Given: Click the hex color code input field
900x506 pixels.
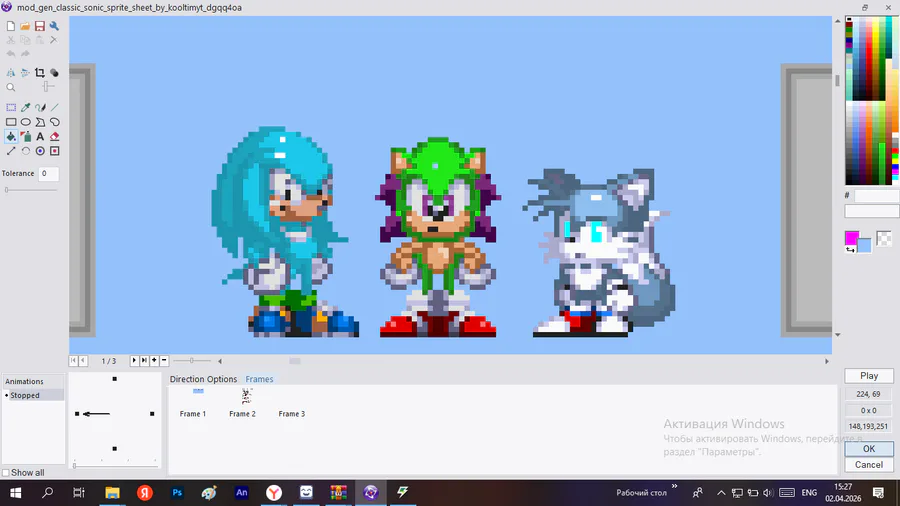Looking at the screenshot, I should pyautogui.click(x=876, y=196).
